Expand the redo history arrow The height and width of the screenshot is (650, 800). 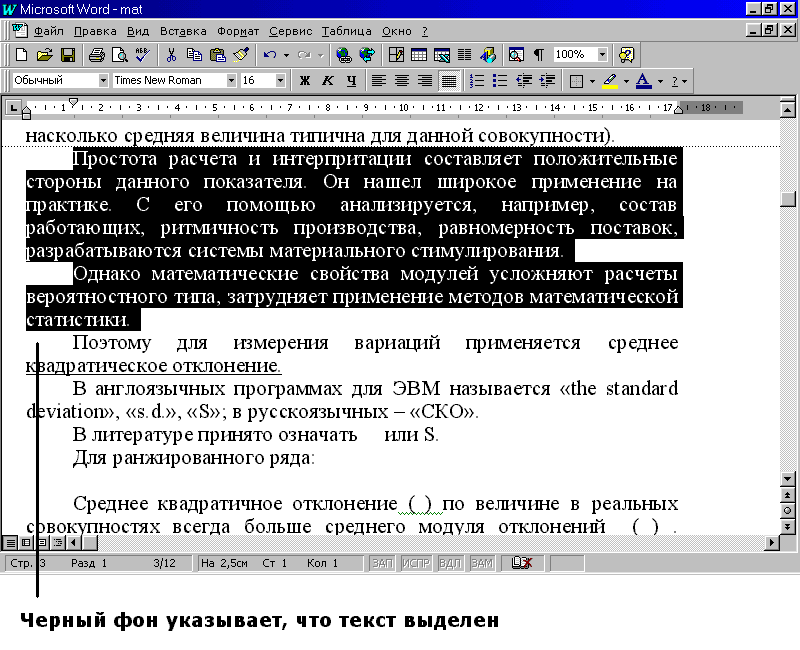[320, 55]
